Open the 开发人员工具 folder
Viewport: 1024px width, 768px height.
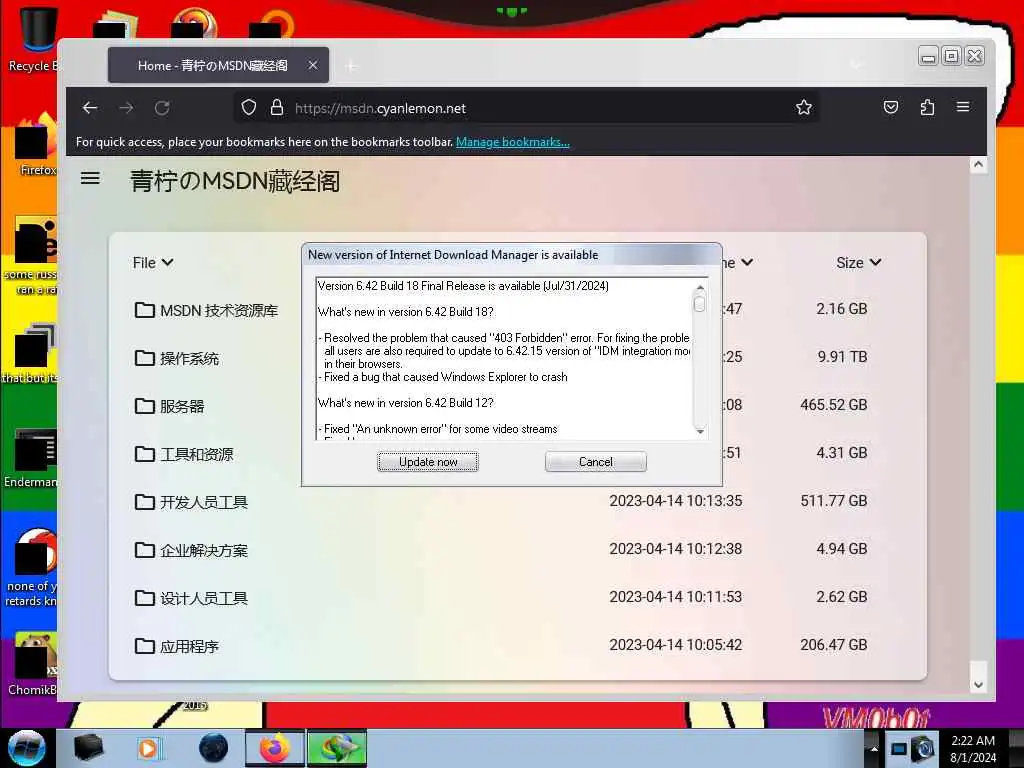204,502
